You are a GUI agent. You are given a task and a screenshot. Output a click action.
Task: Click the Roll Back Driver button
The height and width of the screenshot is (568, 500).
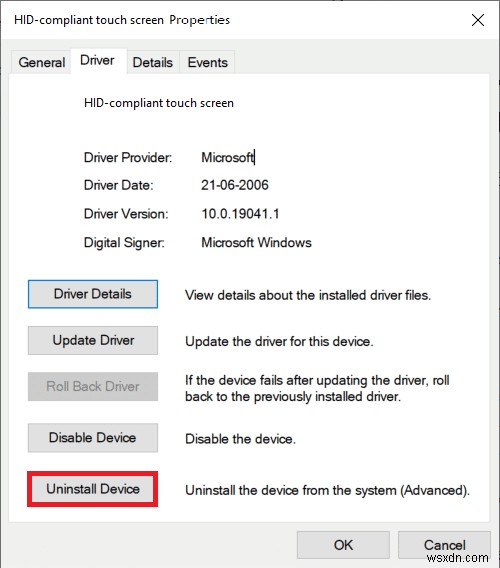tap(93, 386)
